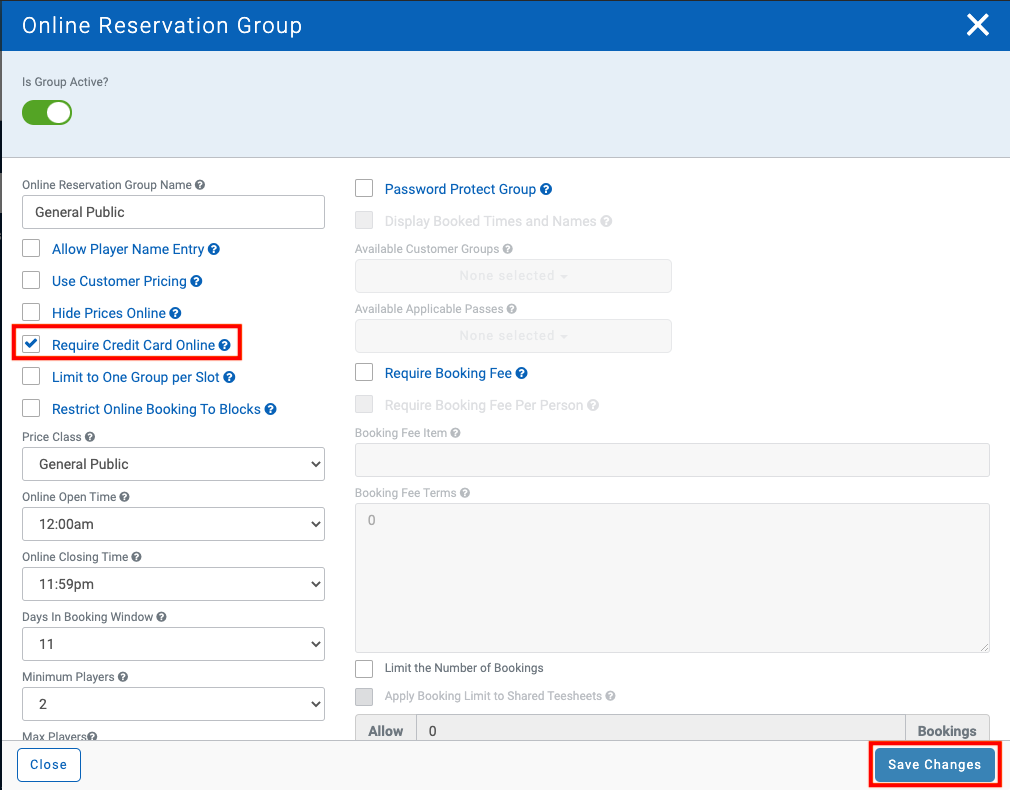Open Available Customer Groups help icon
Image resolution: width=1010 pixels, height=790 pixels.
(x=508, y=249)
